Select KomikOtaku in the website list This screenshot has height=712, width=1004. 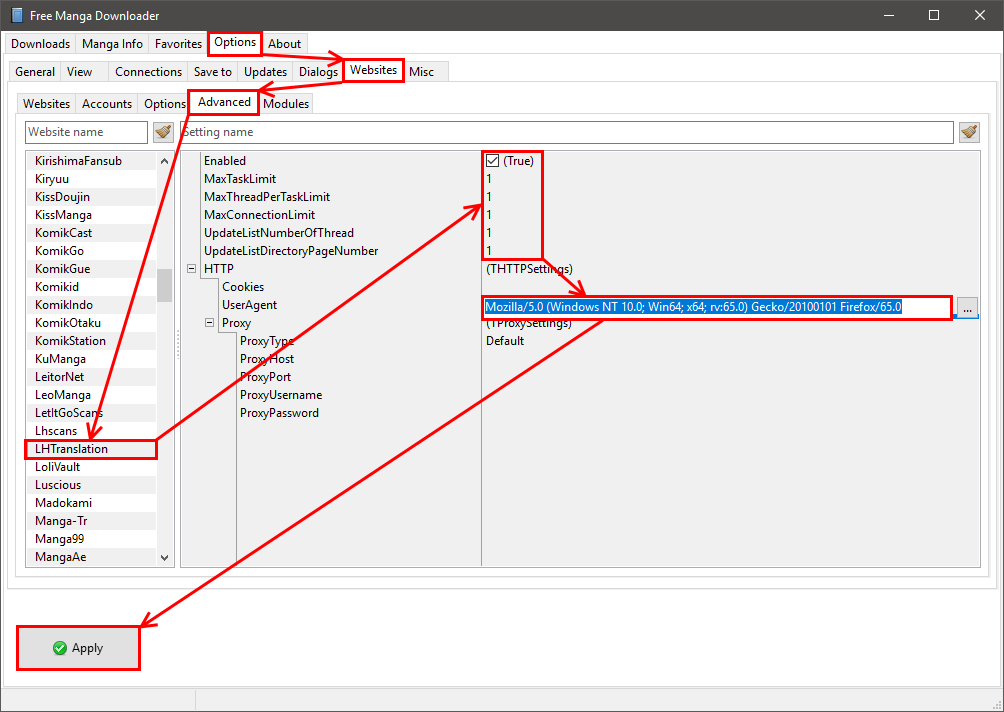(91, 323)
